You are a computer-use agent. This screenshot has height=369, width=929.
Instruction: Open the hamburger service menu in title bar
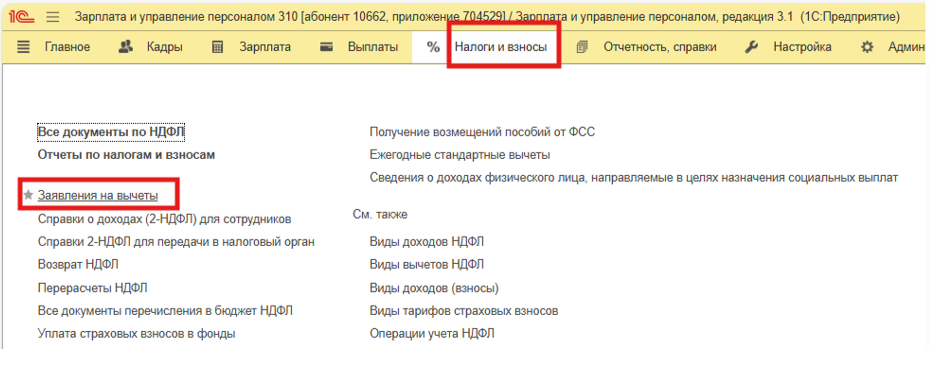[53, 17]
